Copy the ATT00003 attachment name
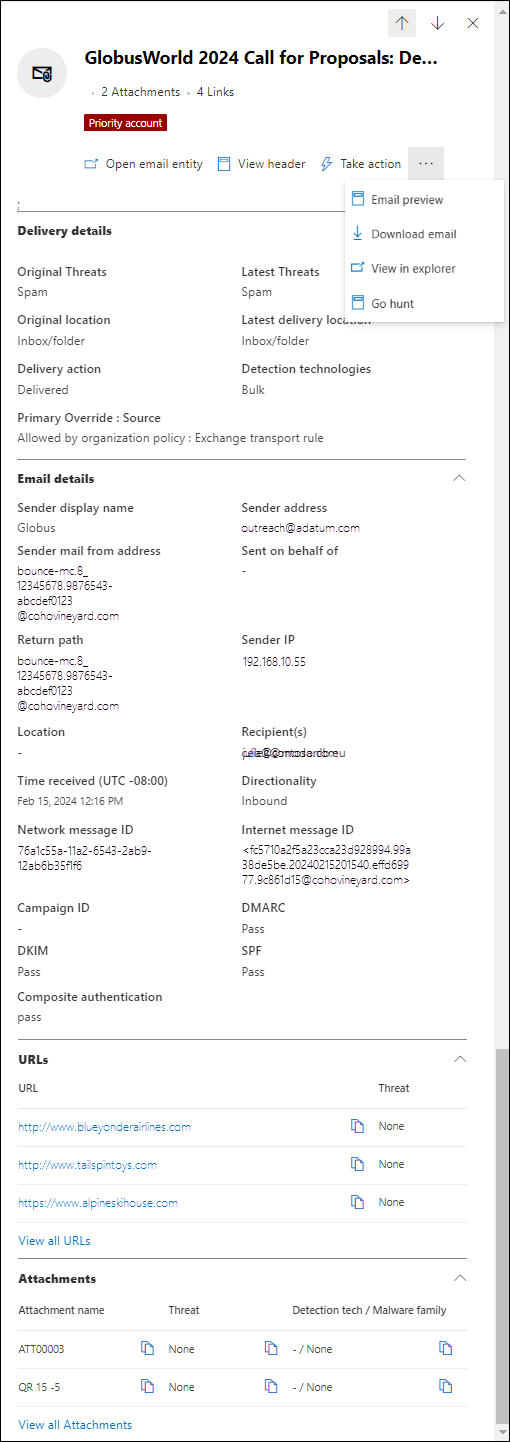The height and width of the screenshot is (1442, 510). (148, 1349)
